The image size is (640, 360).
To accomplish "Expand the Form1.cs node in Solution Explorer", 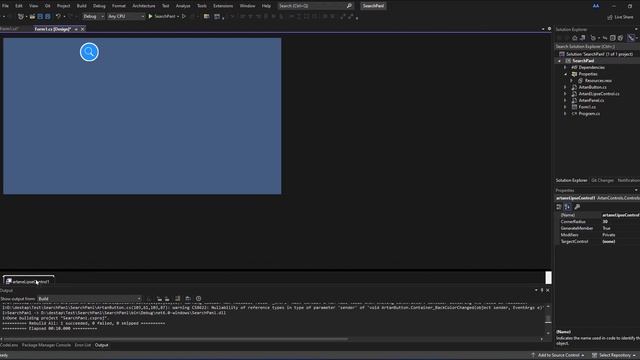I will pos(565,107).
